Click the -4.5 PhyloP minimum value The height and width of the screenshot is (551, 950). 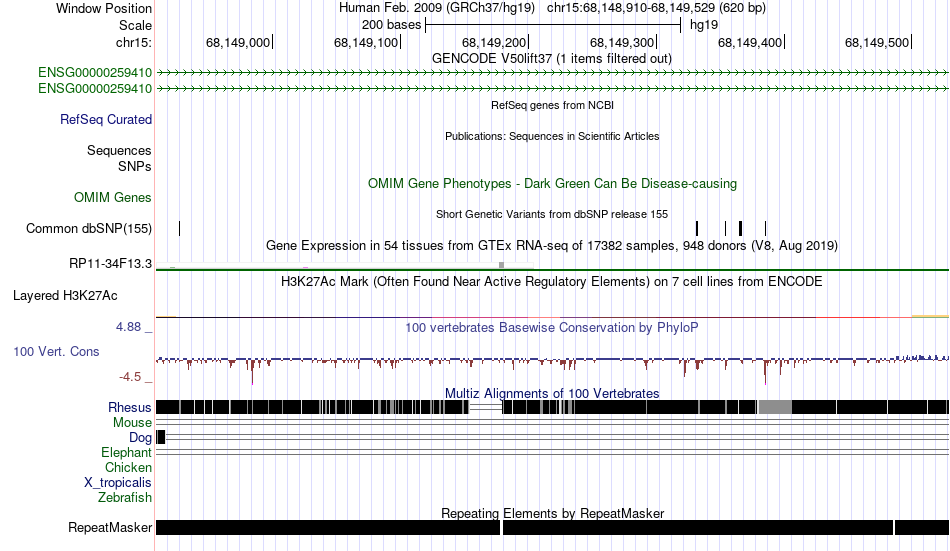pyautogui.click(x=130, y=377)
